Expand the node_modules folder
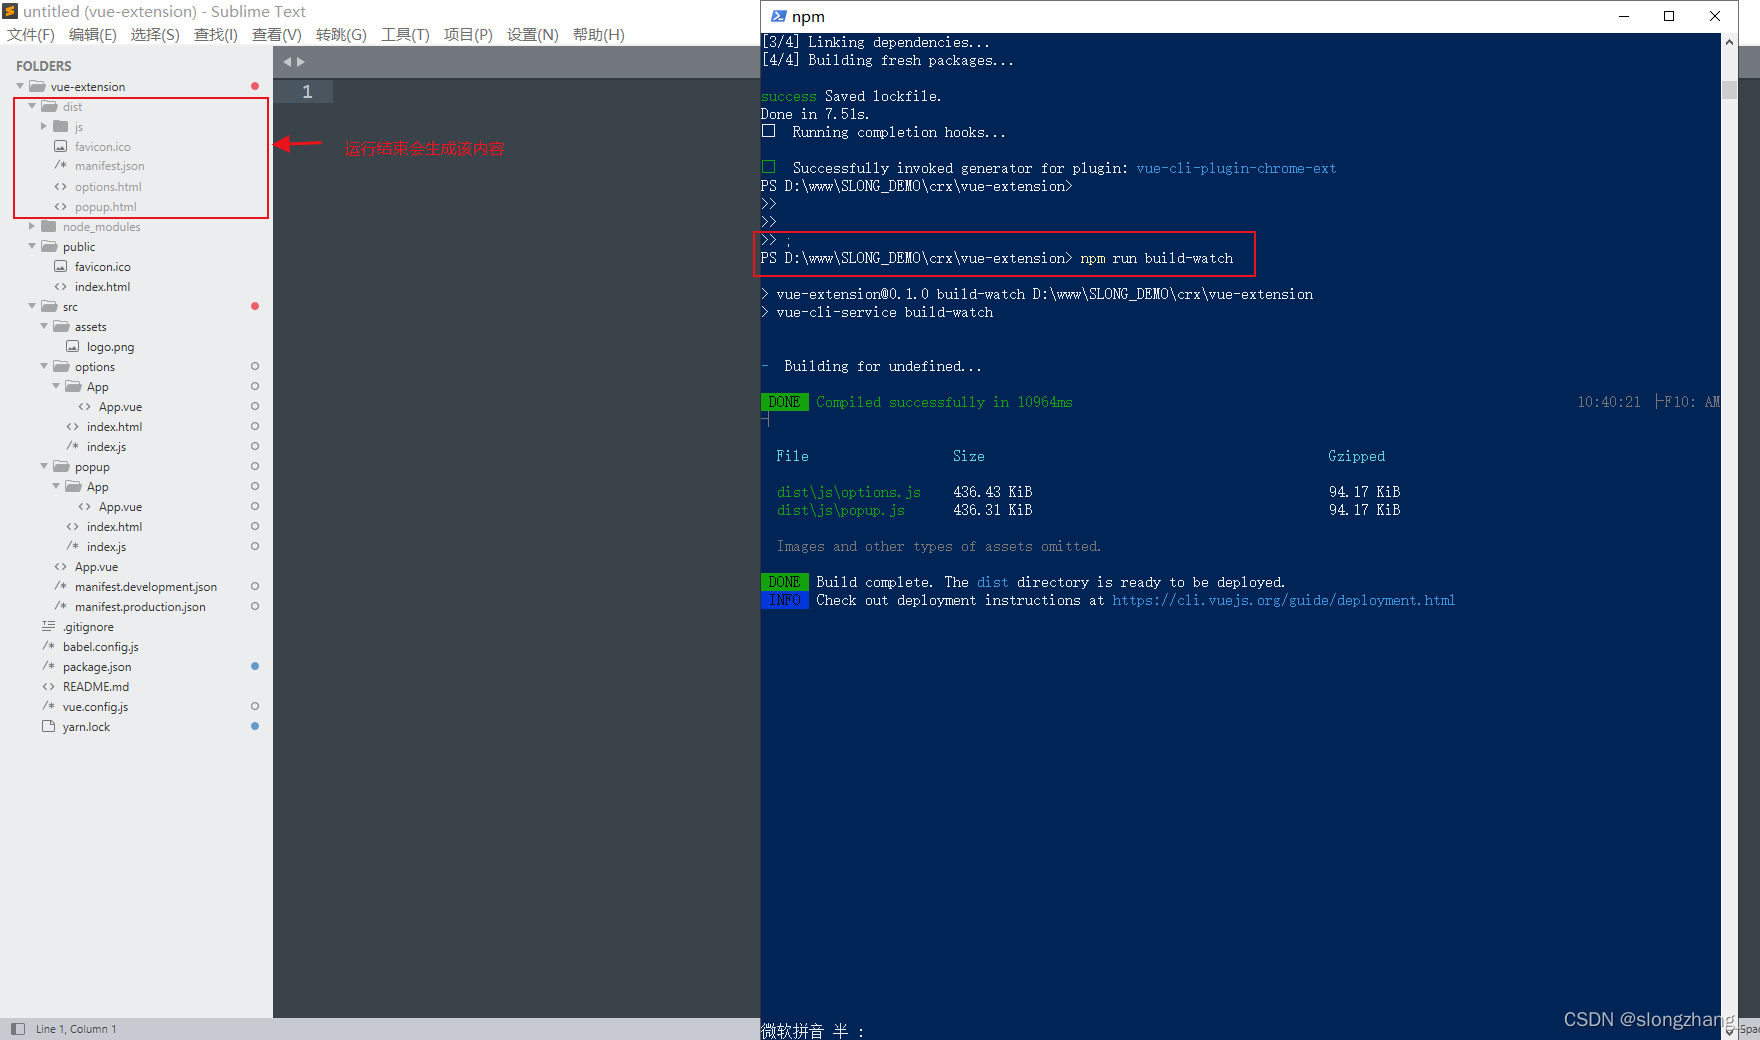1760x1040 pixels. tap(31, 226)
